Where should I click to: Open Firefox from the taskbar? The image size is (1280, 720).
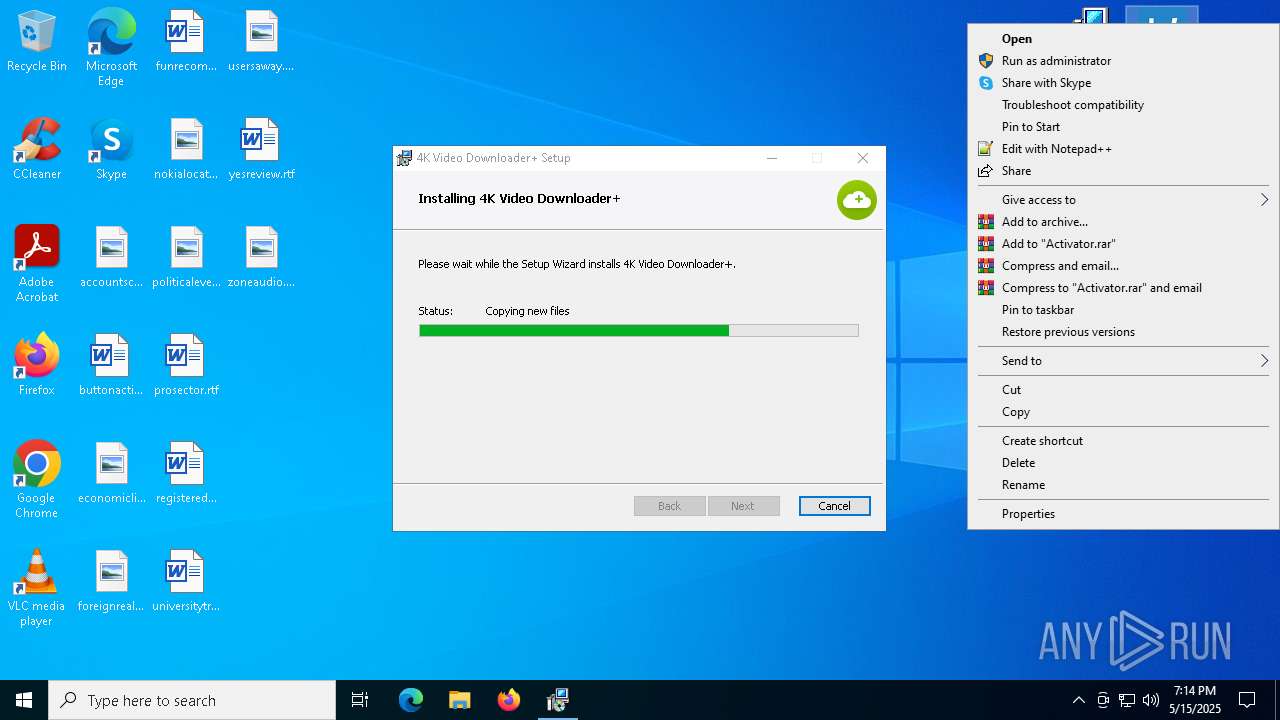[x=509, y=700]
